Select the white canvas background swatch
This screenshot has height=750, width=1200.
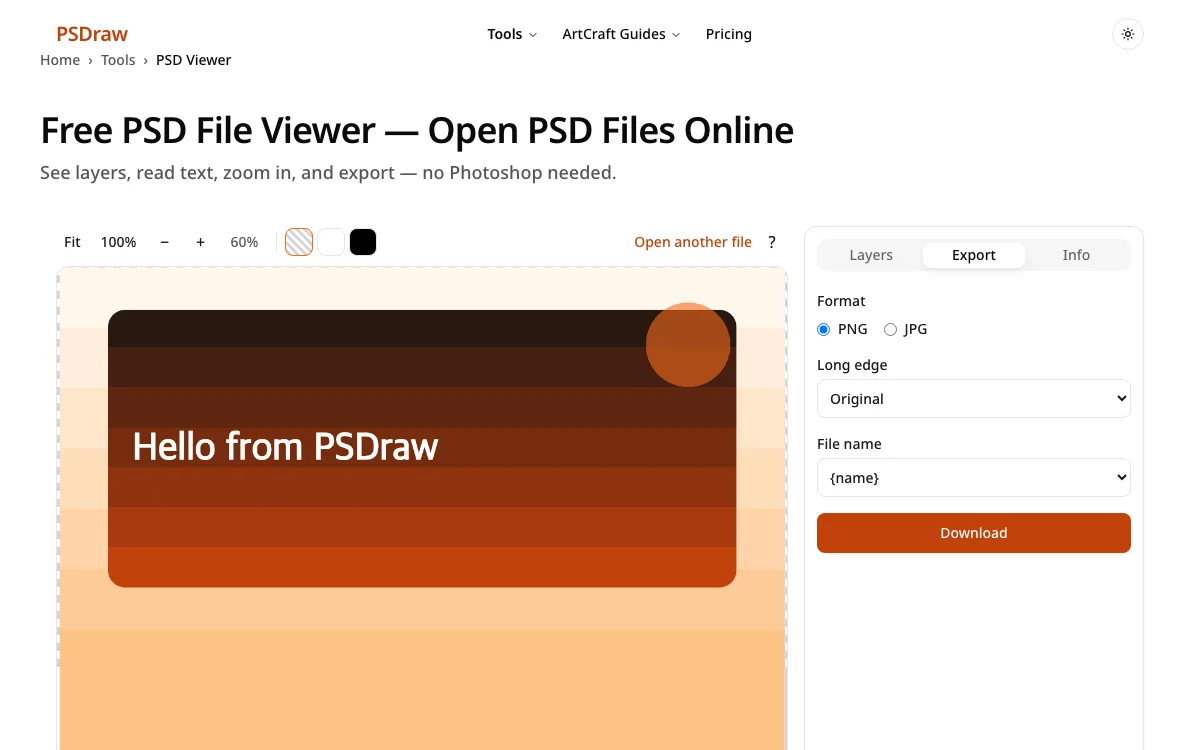pos(331,242)
